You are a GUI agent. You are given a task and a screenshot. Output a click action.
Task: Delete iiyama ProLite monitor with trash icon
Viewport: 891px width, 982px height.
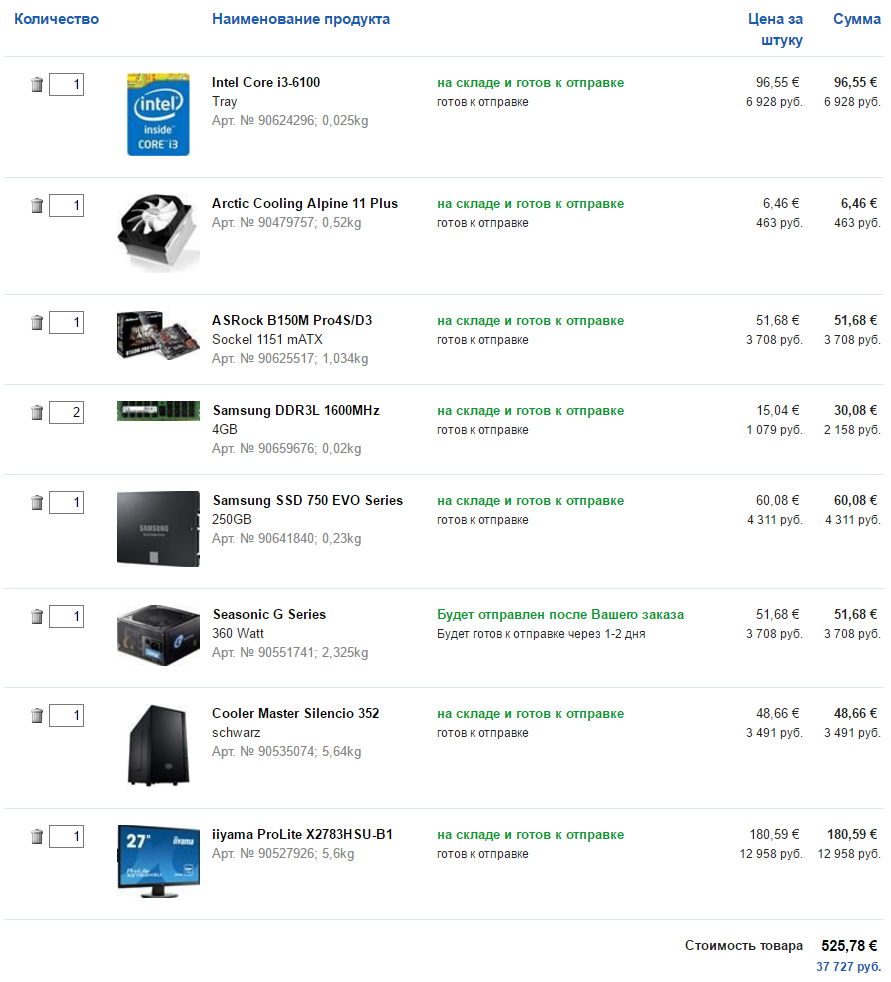pos(37,836)
